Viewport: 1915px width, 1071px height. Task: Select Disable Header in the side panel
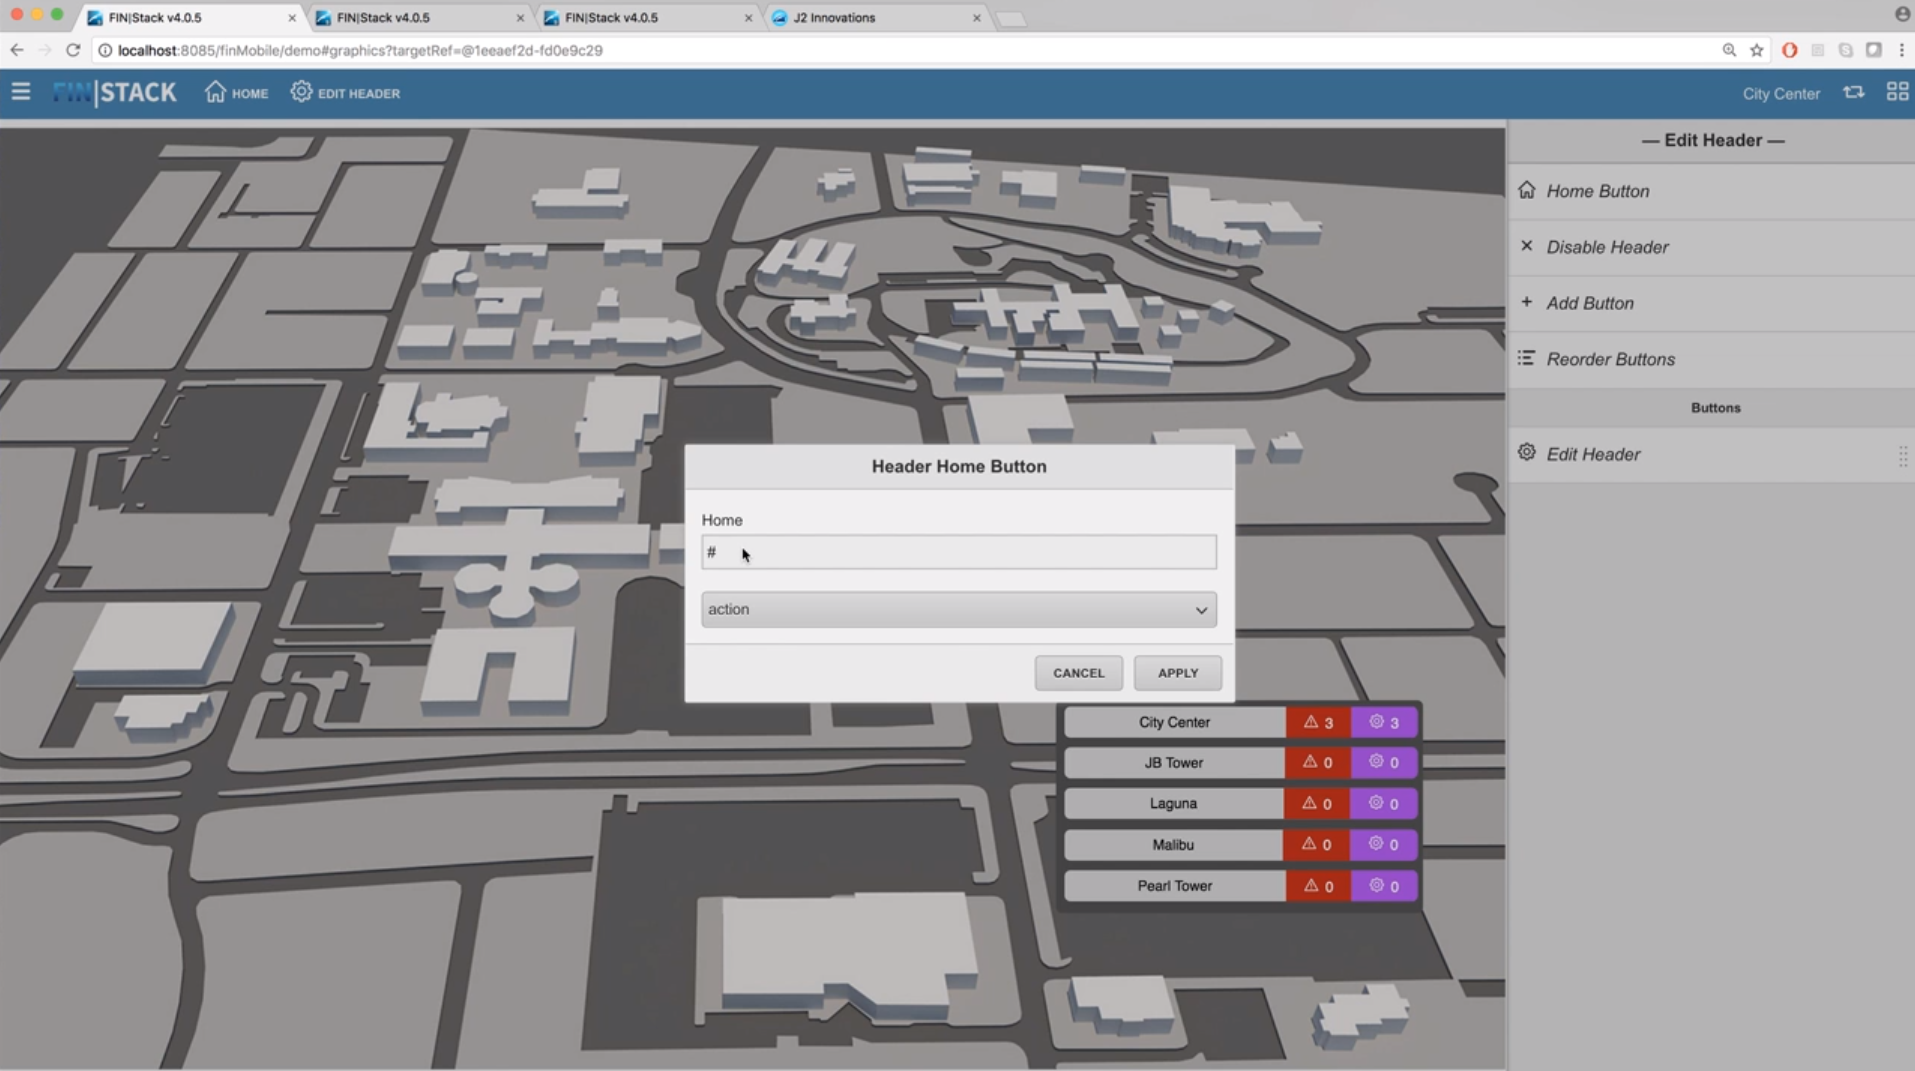[x=1606, y=247]
